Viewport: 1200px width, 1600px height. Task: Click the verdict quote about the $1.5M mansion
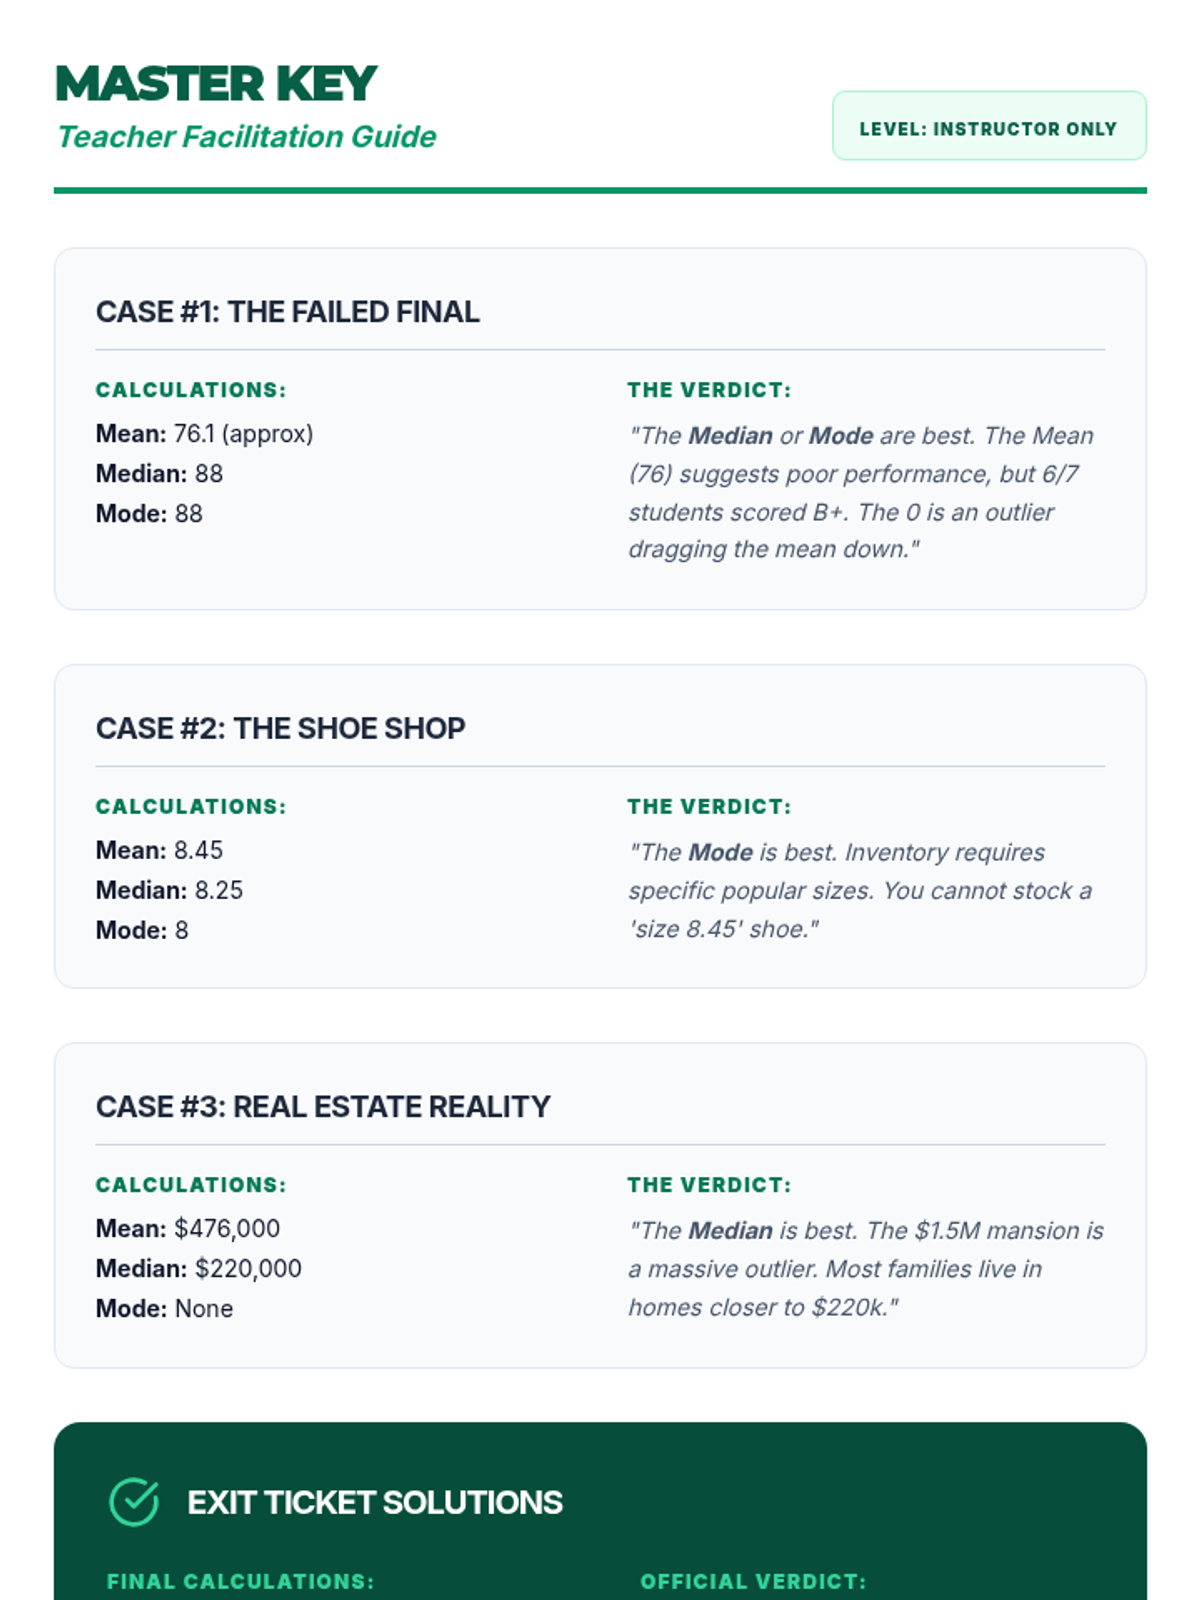(x=865, y=1269)
